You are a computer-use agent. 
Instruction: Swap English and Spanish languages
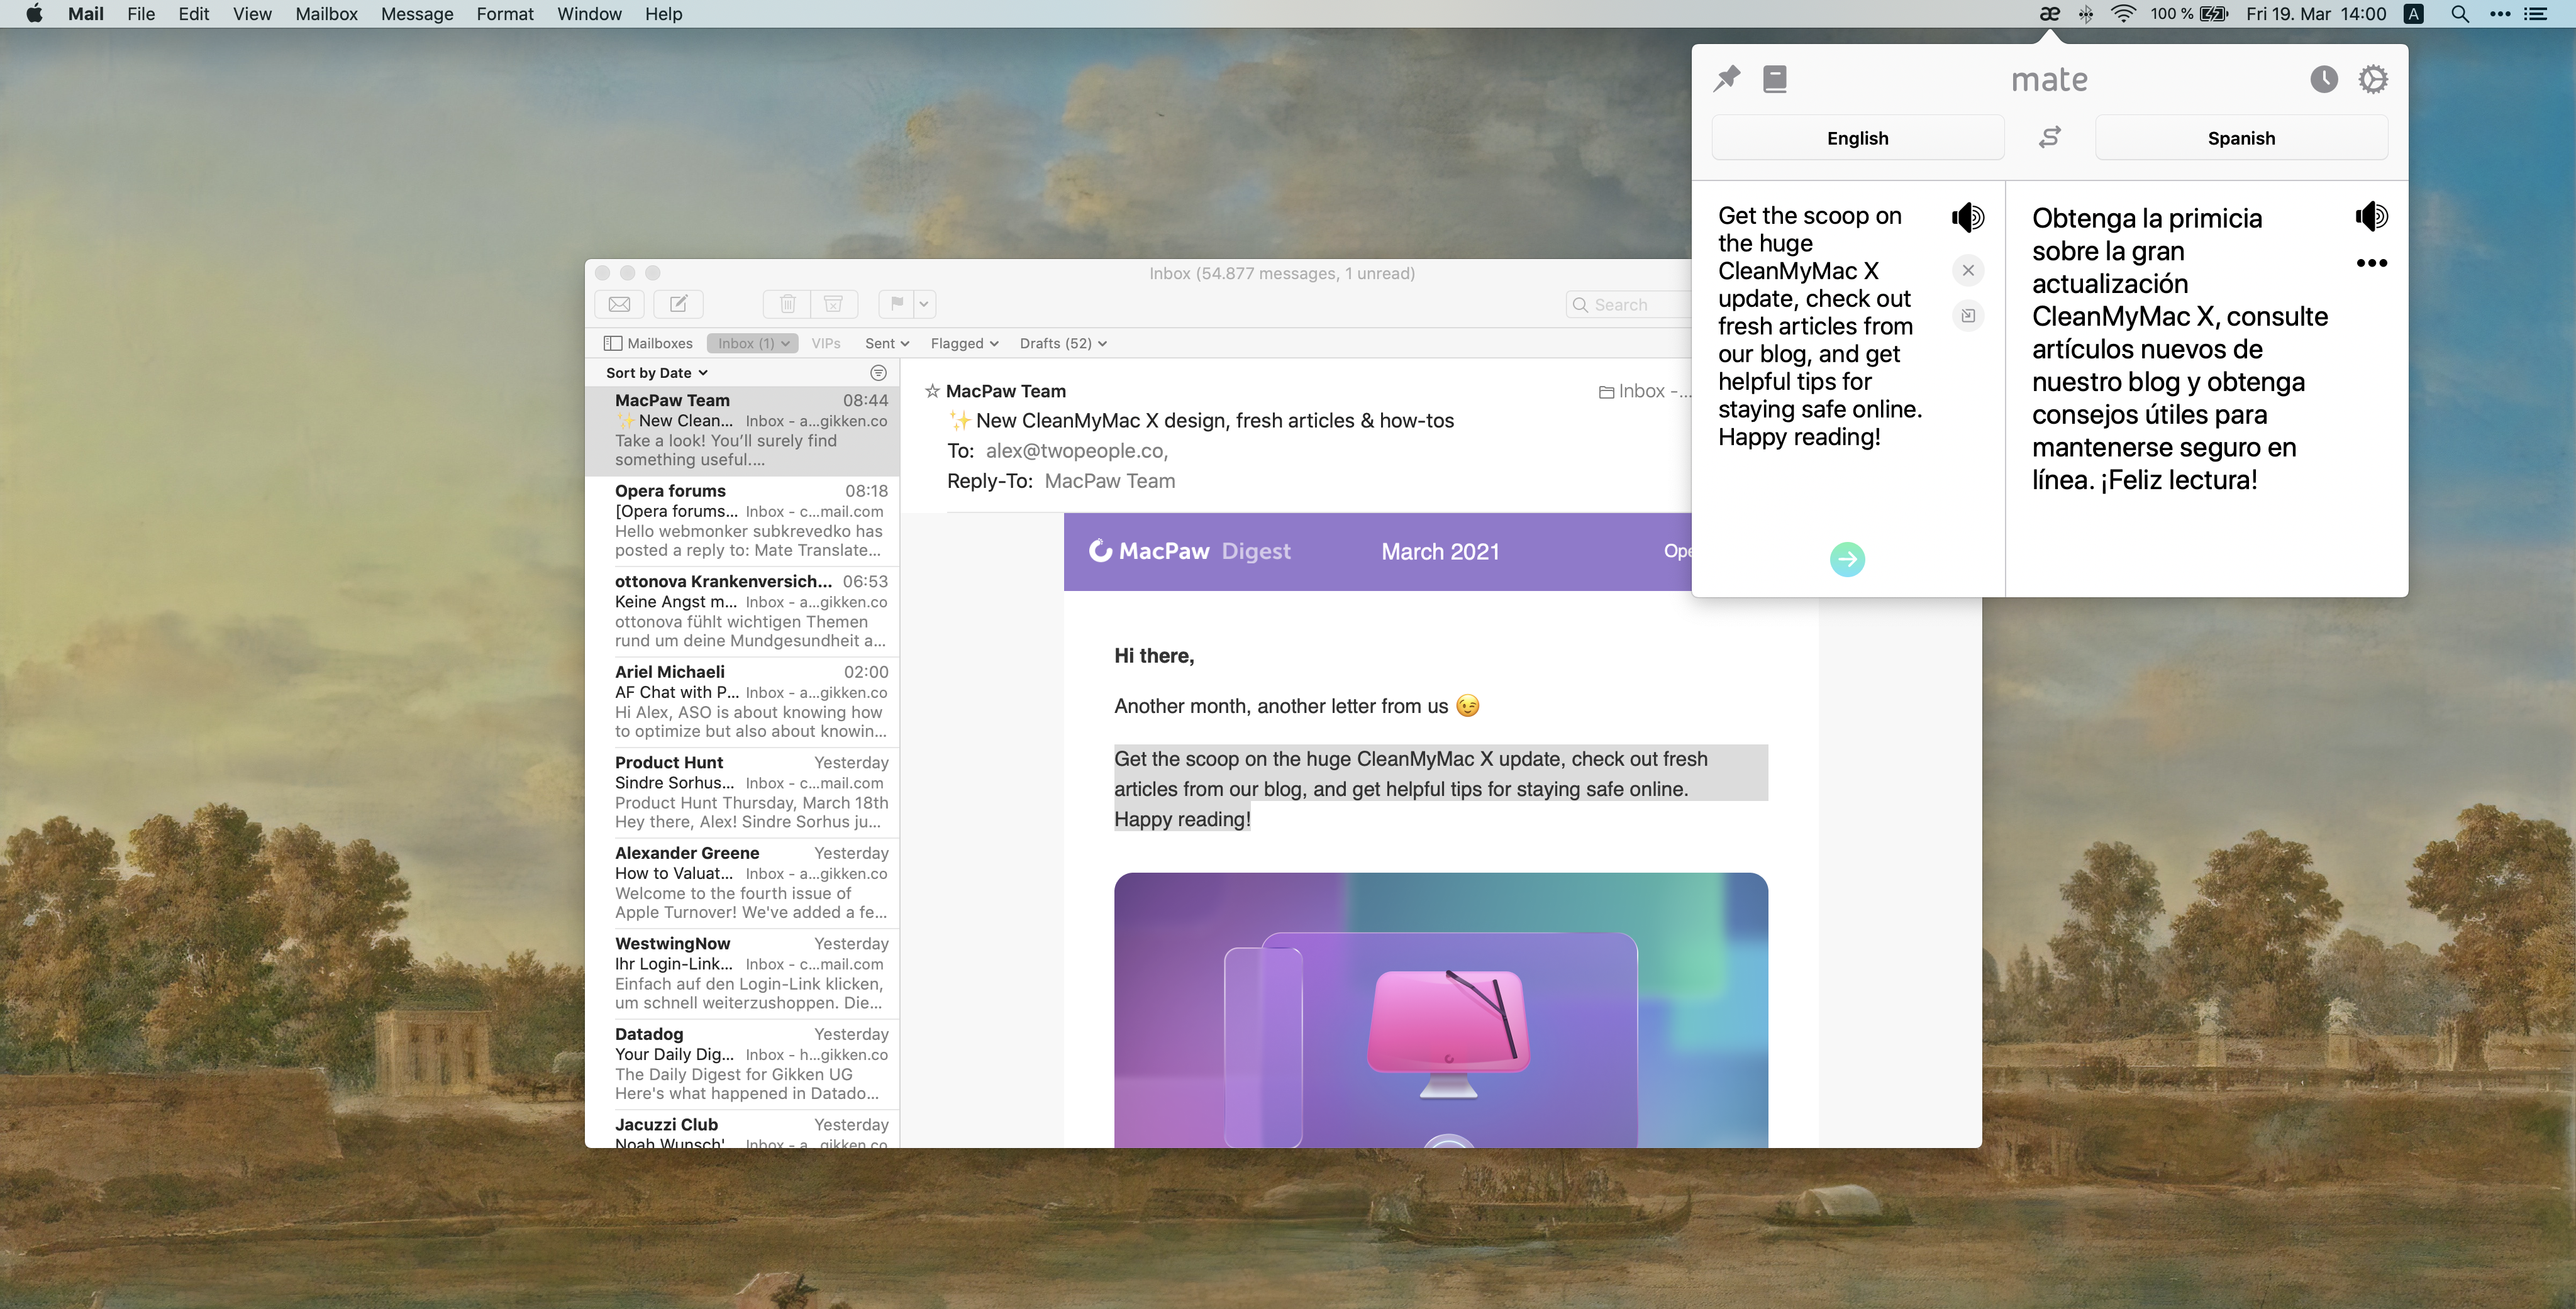click(2049, 137)
